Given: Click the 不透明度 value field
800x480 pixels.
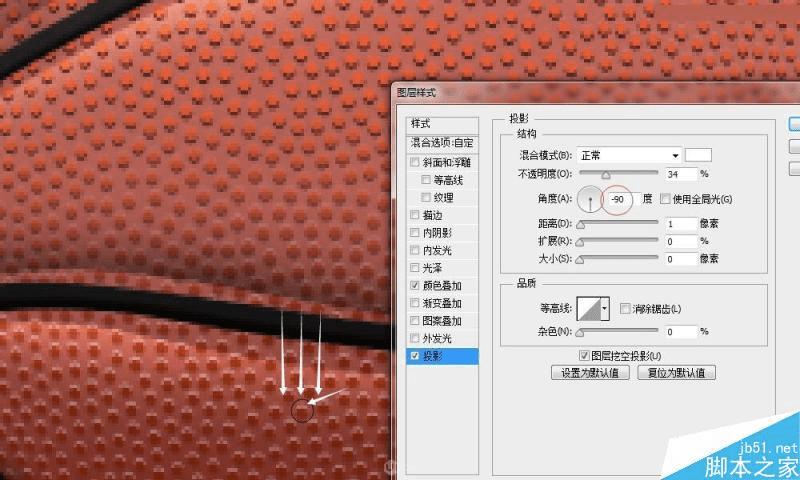Looking at the screenshot, I should click(681, 174).
